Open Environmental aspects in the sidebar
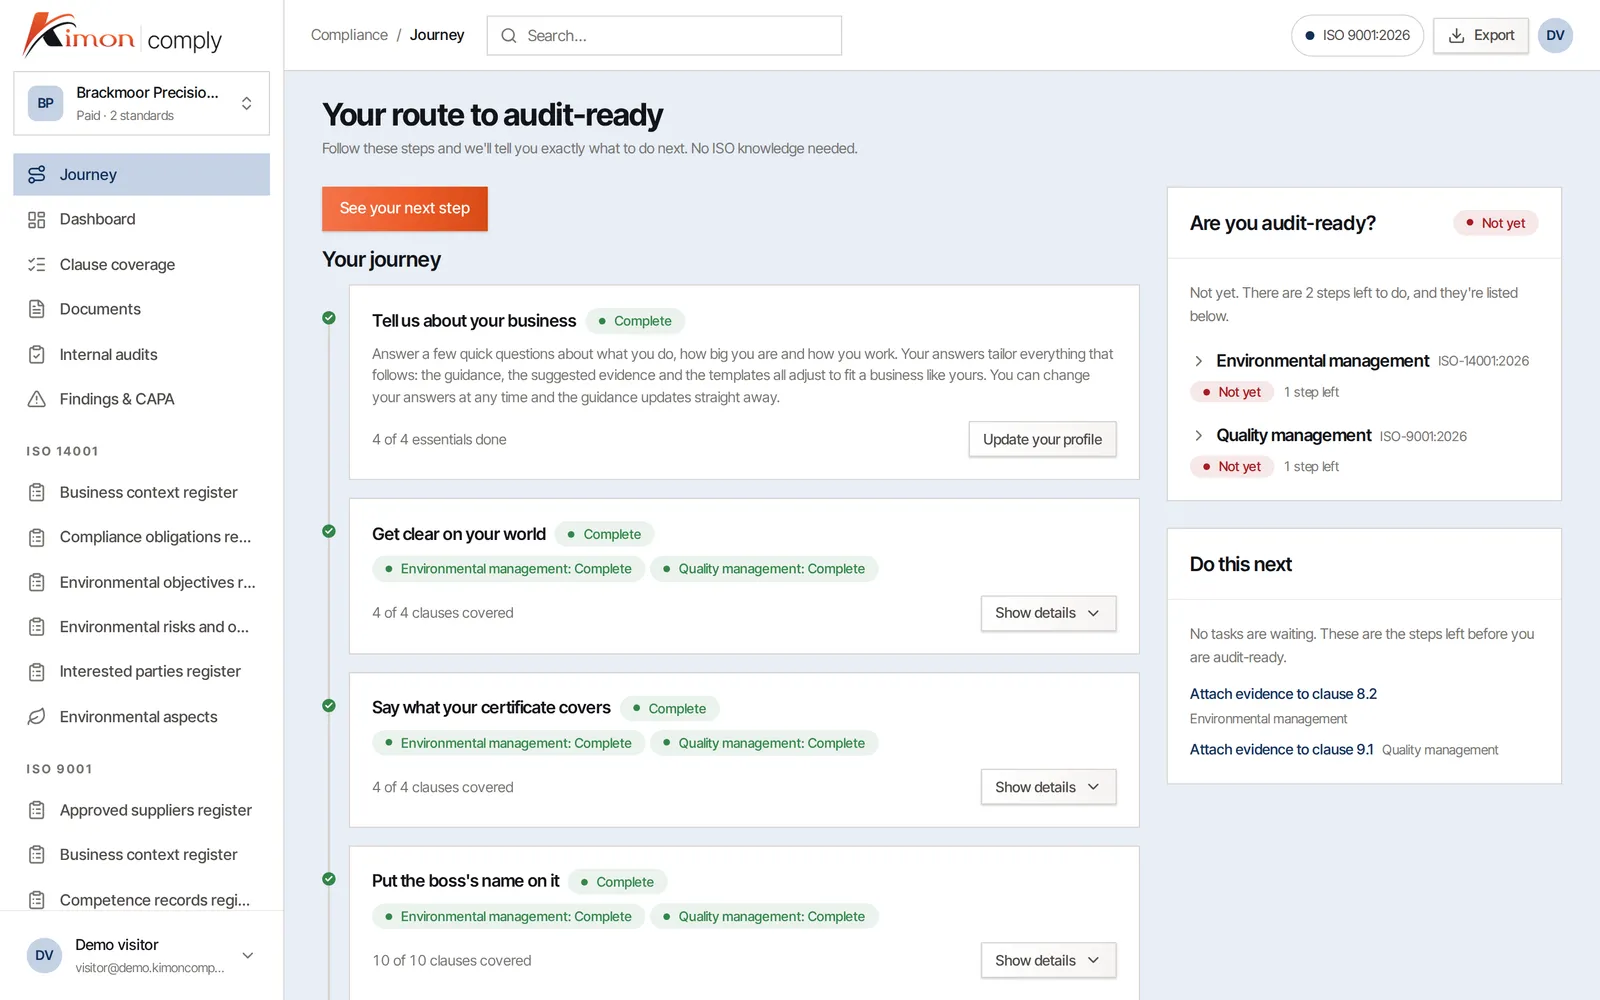Screen dimensions: 1600x1000 [x=141, y=717]
